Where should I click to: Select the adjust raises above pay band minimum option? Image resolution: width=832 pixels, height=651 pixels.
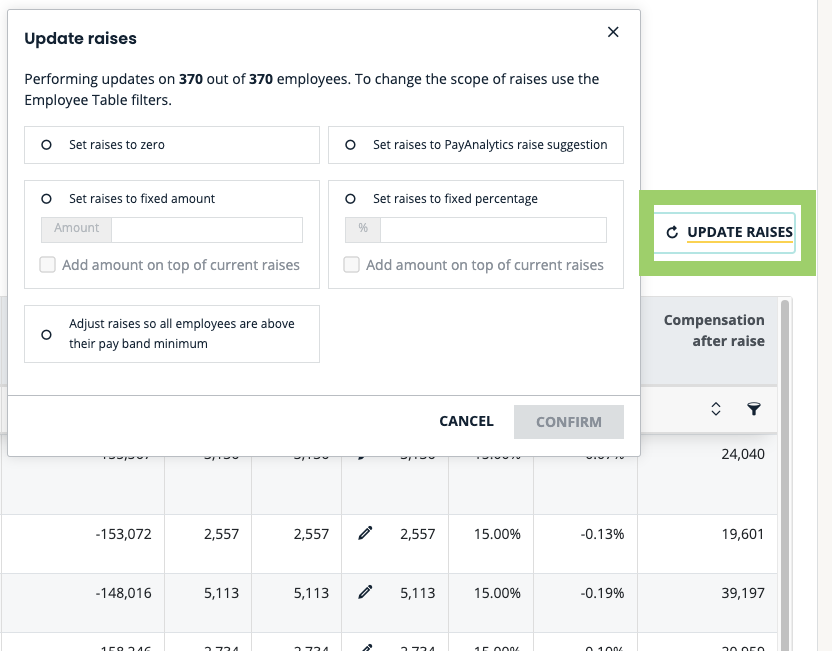[46, 334]
